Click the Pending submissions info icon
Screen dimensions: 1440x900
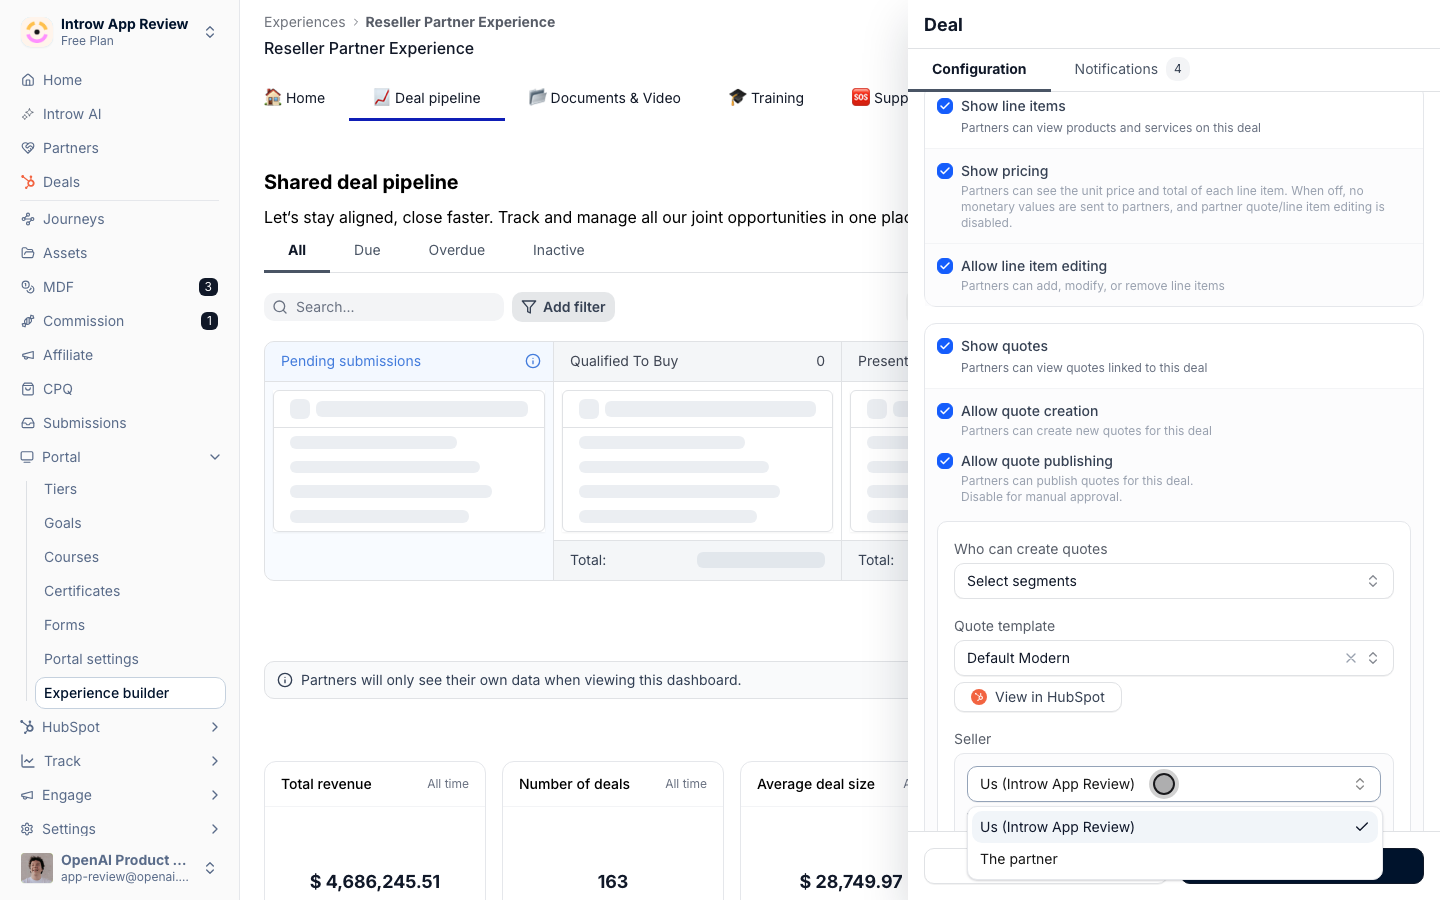pos(533,361)
